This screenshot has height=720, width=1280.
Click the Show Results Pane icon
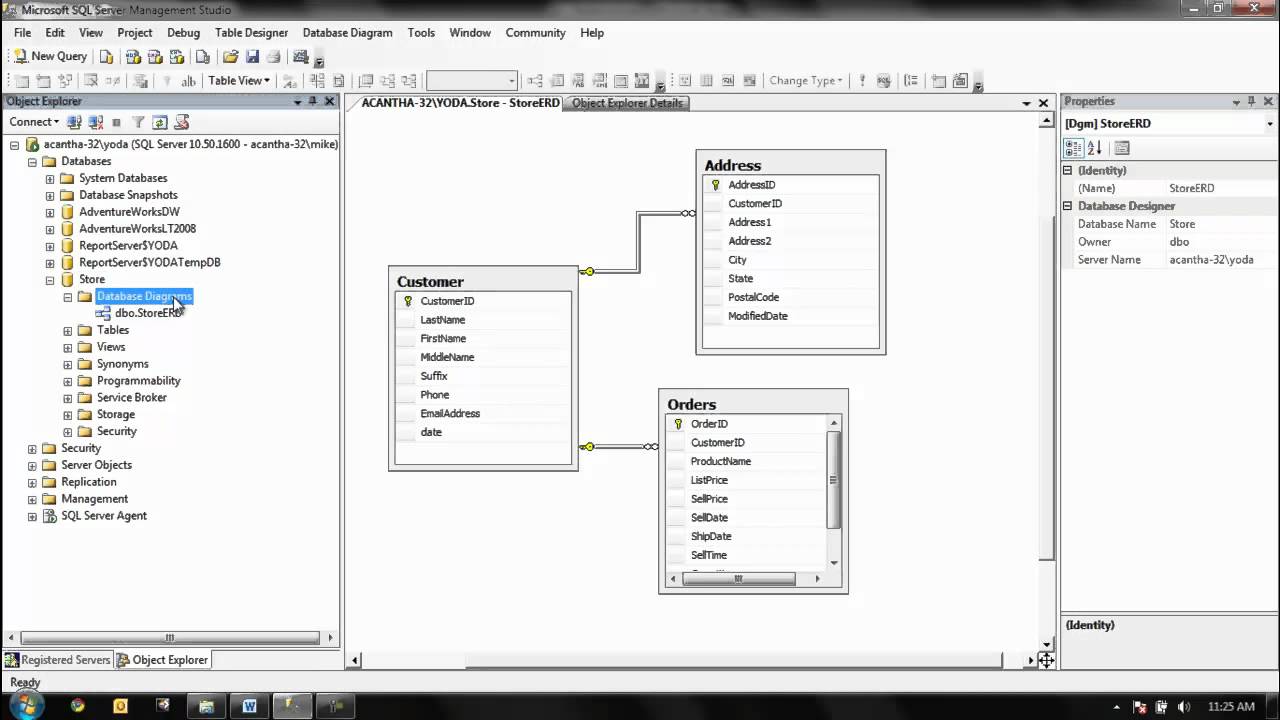pyautogui.click(x=749, y=80)
